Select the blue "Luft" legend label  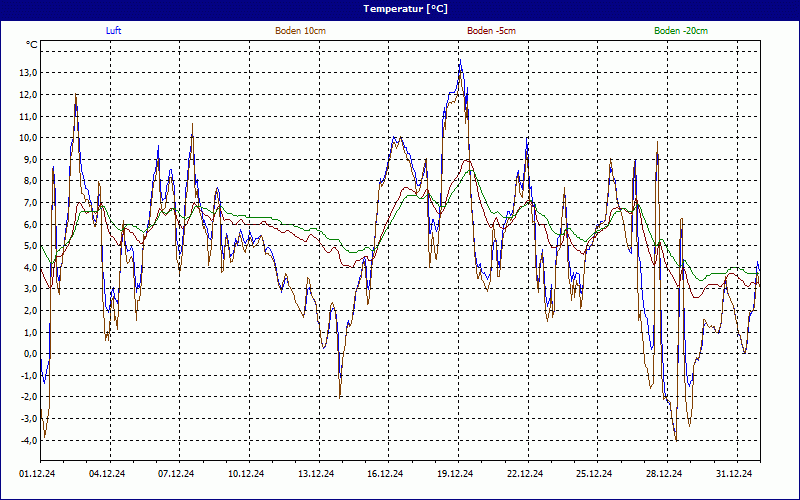(x=113, y=31)
